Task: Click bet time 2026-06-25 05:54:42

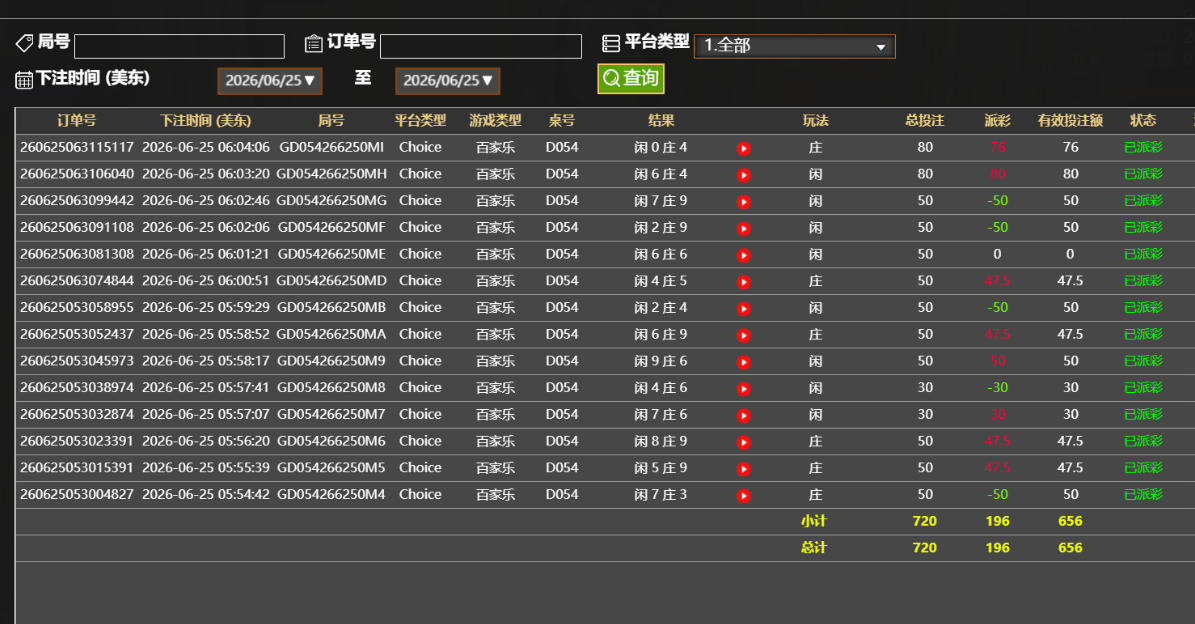Action: (206, 494)
